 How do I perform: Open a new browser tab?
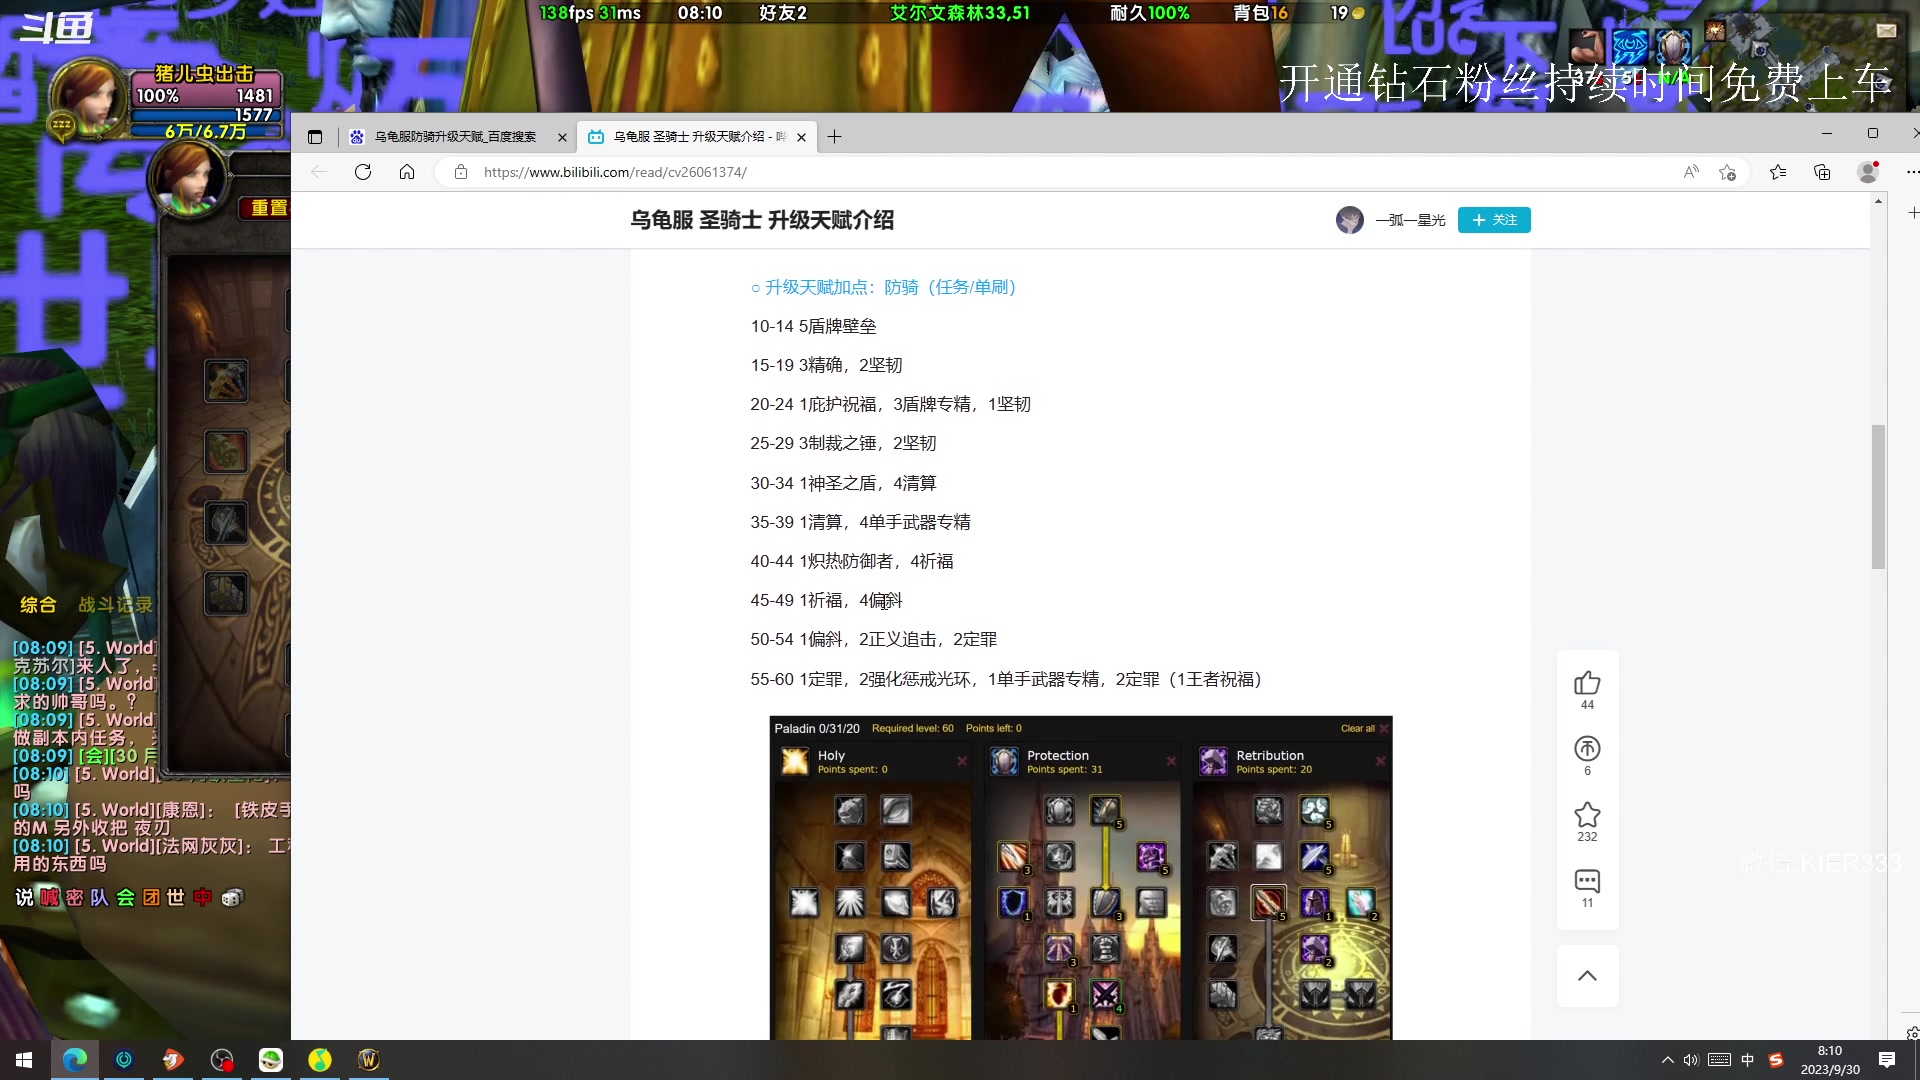pos(834,137)
